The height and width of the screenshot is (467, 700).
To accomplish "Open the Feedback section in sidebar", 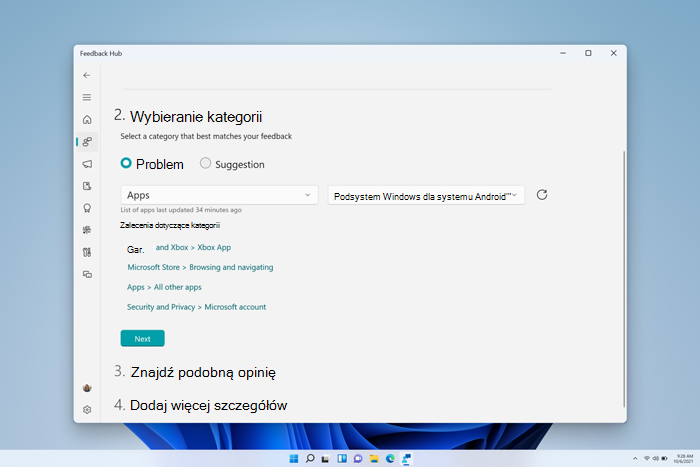I will [x=87, y=142].
